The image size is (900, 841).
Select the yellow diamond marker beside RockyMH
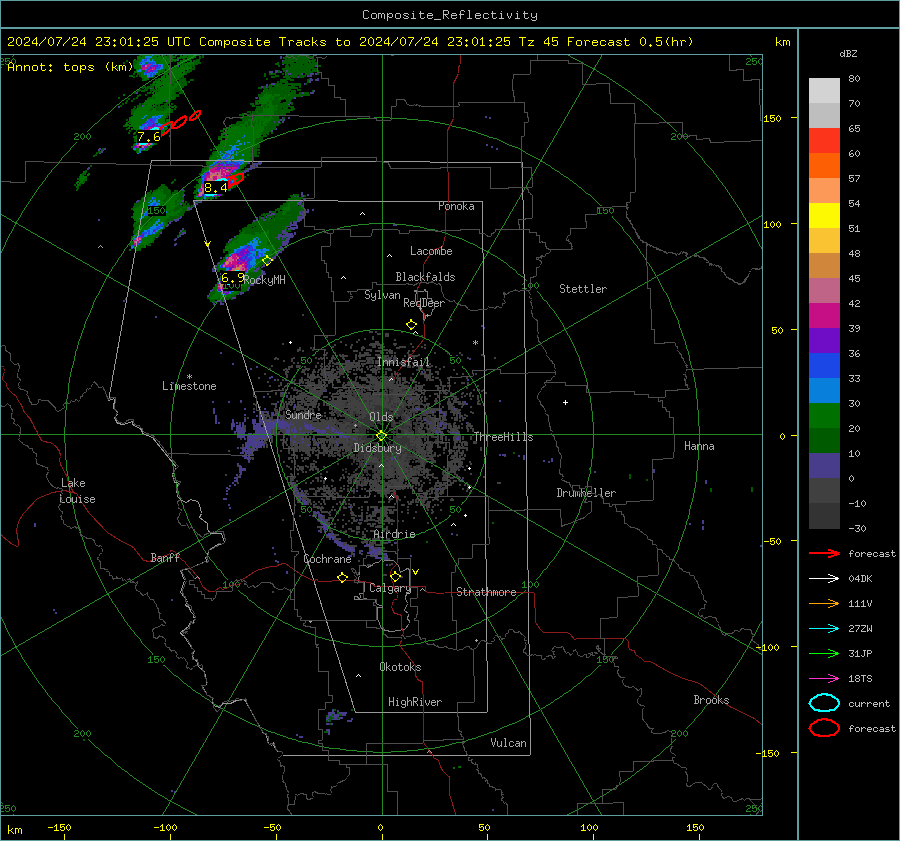(x=267, y=261)
